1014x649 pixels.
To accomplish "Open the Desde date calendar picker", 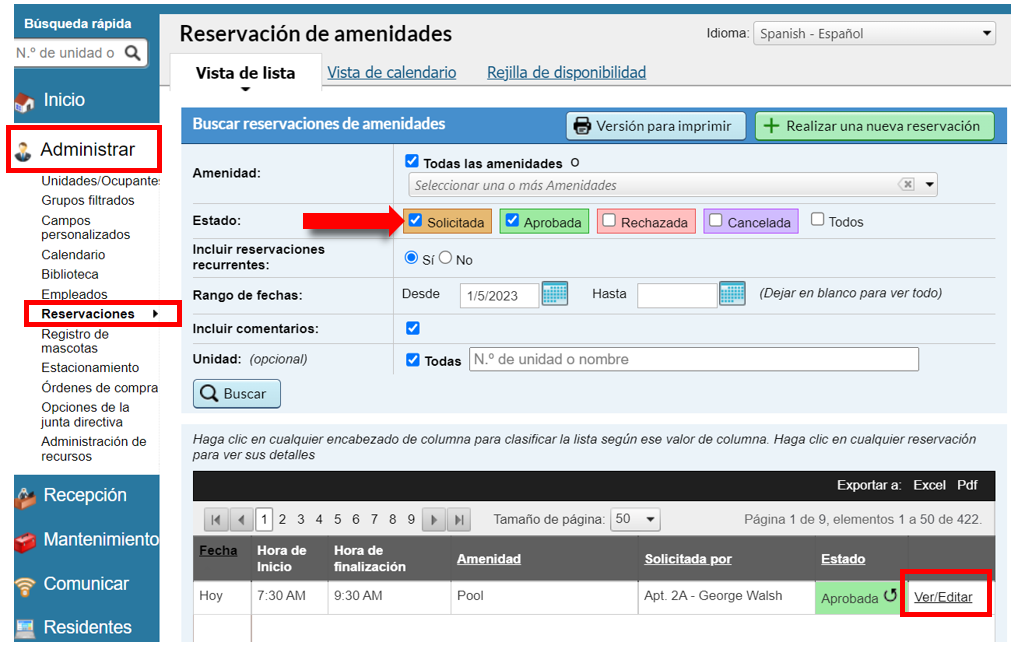I will pyautogui.click(x=554, y=293).
